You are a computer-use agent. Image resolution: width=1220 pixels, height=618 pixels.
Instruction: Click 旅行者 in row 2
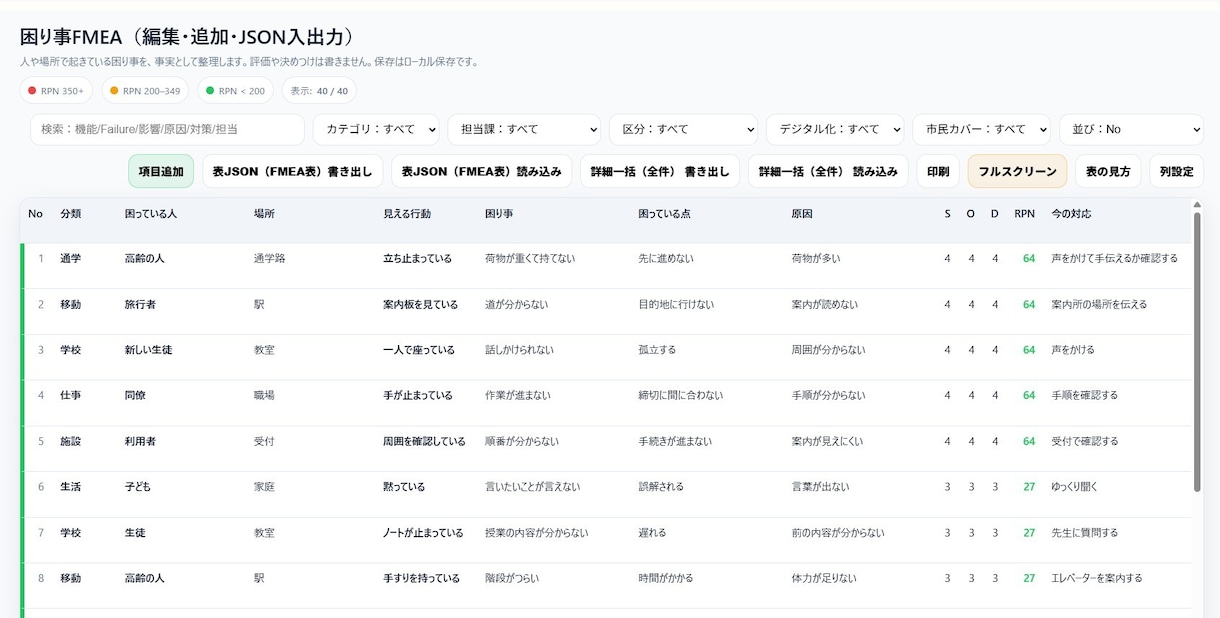tap(140, 304)
